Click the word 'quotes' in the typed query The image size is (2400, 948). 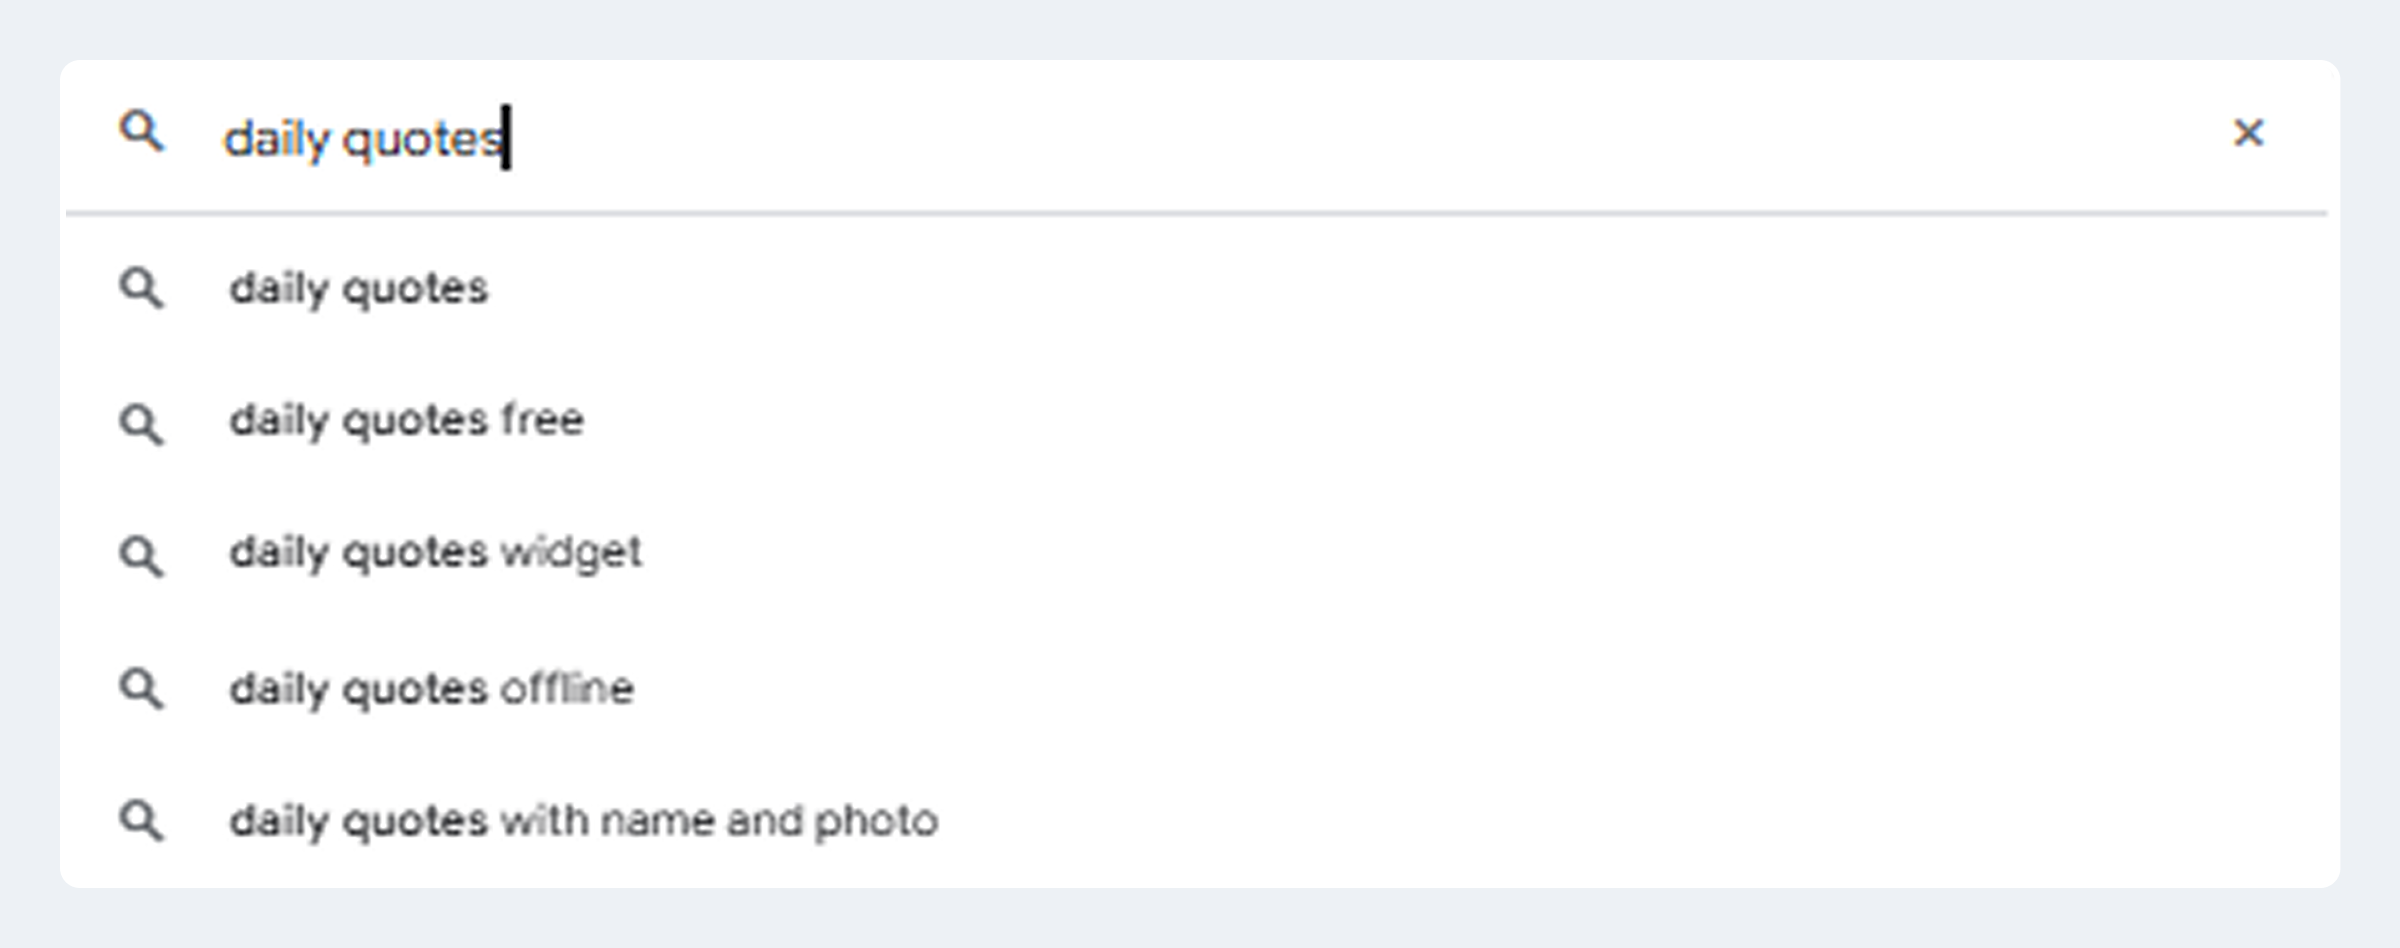coord(422,139)
